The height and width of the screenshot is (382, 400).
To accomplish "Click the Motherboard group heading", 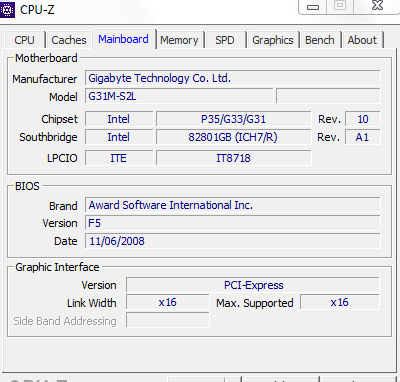I will coord(46,58).
